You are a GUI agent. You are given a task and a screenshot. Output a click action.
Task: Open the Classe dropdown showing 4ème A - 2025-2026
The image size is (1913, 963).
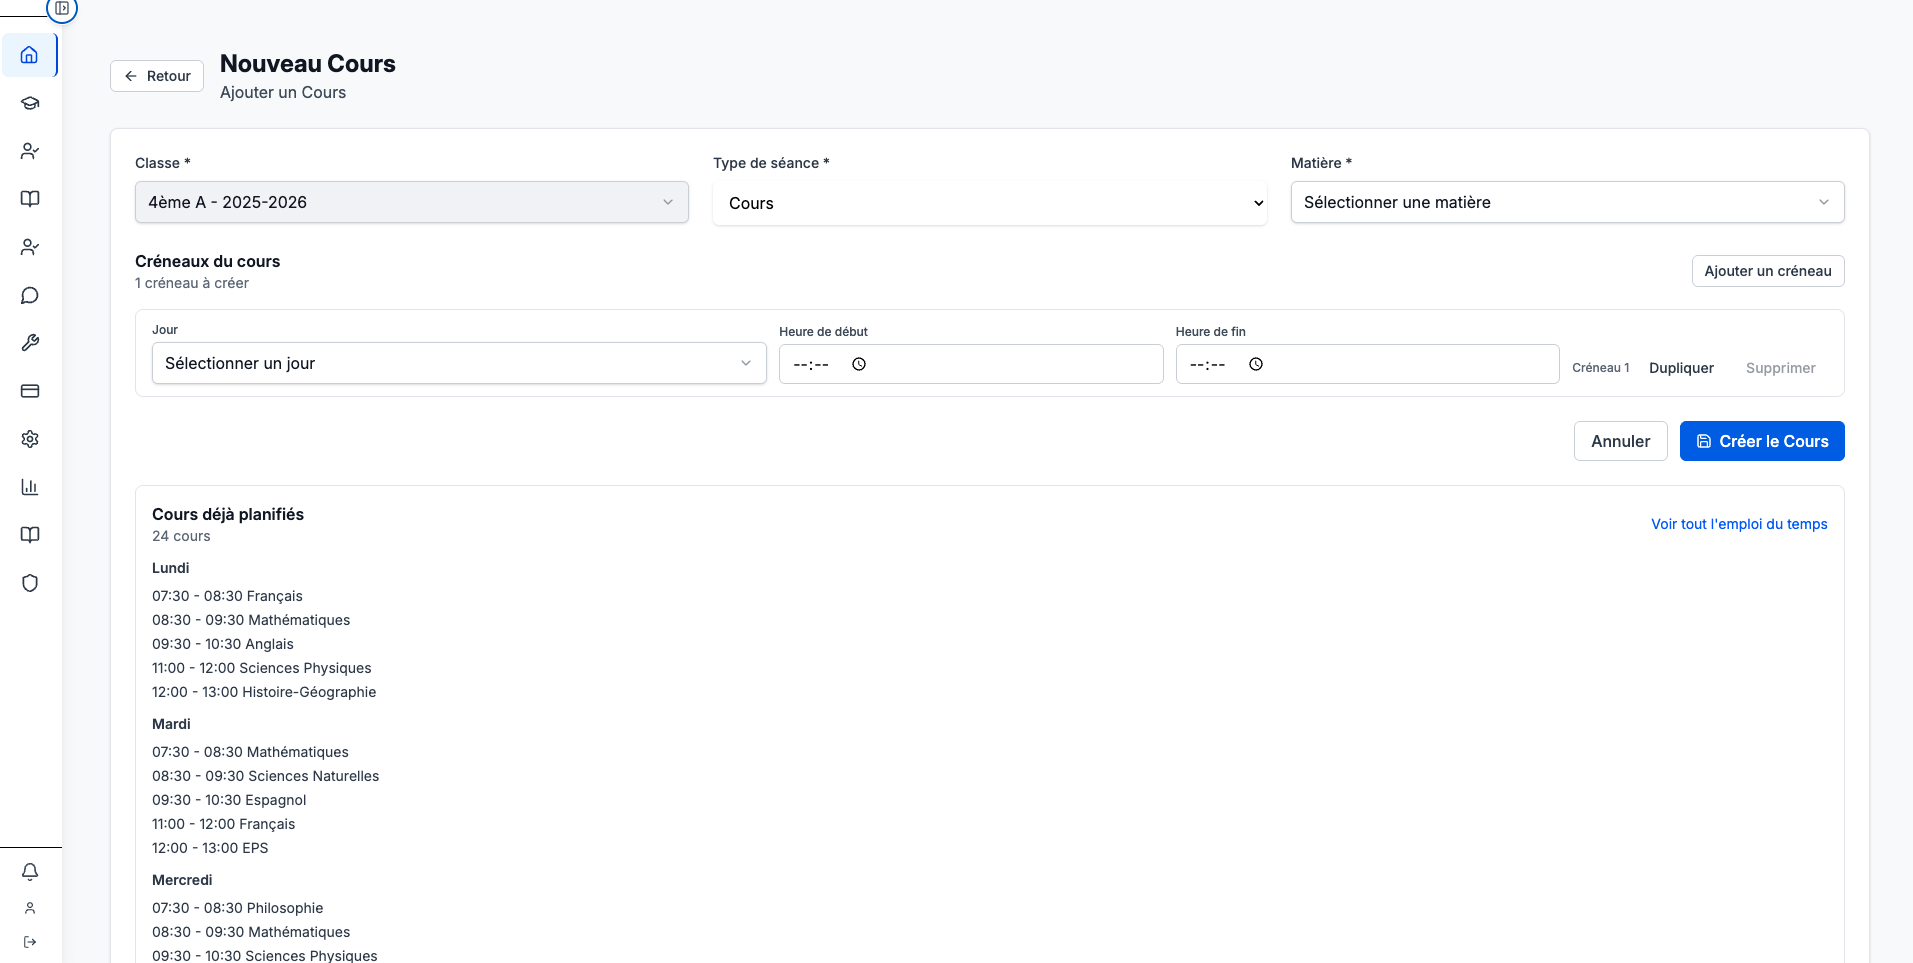coord(412,202)
